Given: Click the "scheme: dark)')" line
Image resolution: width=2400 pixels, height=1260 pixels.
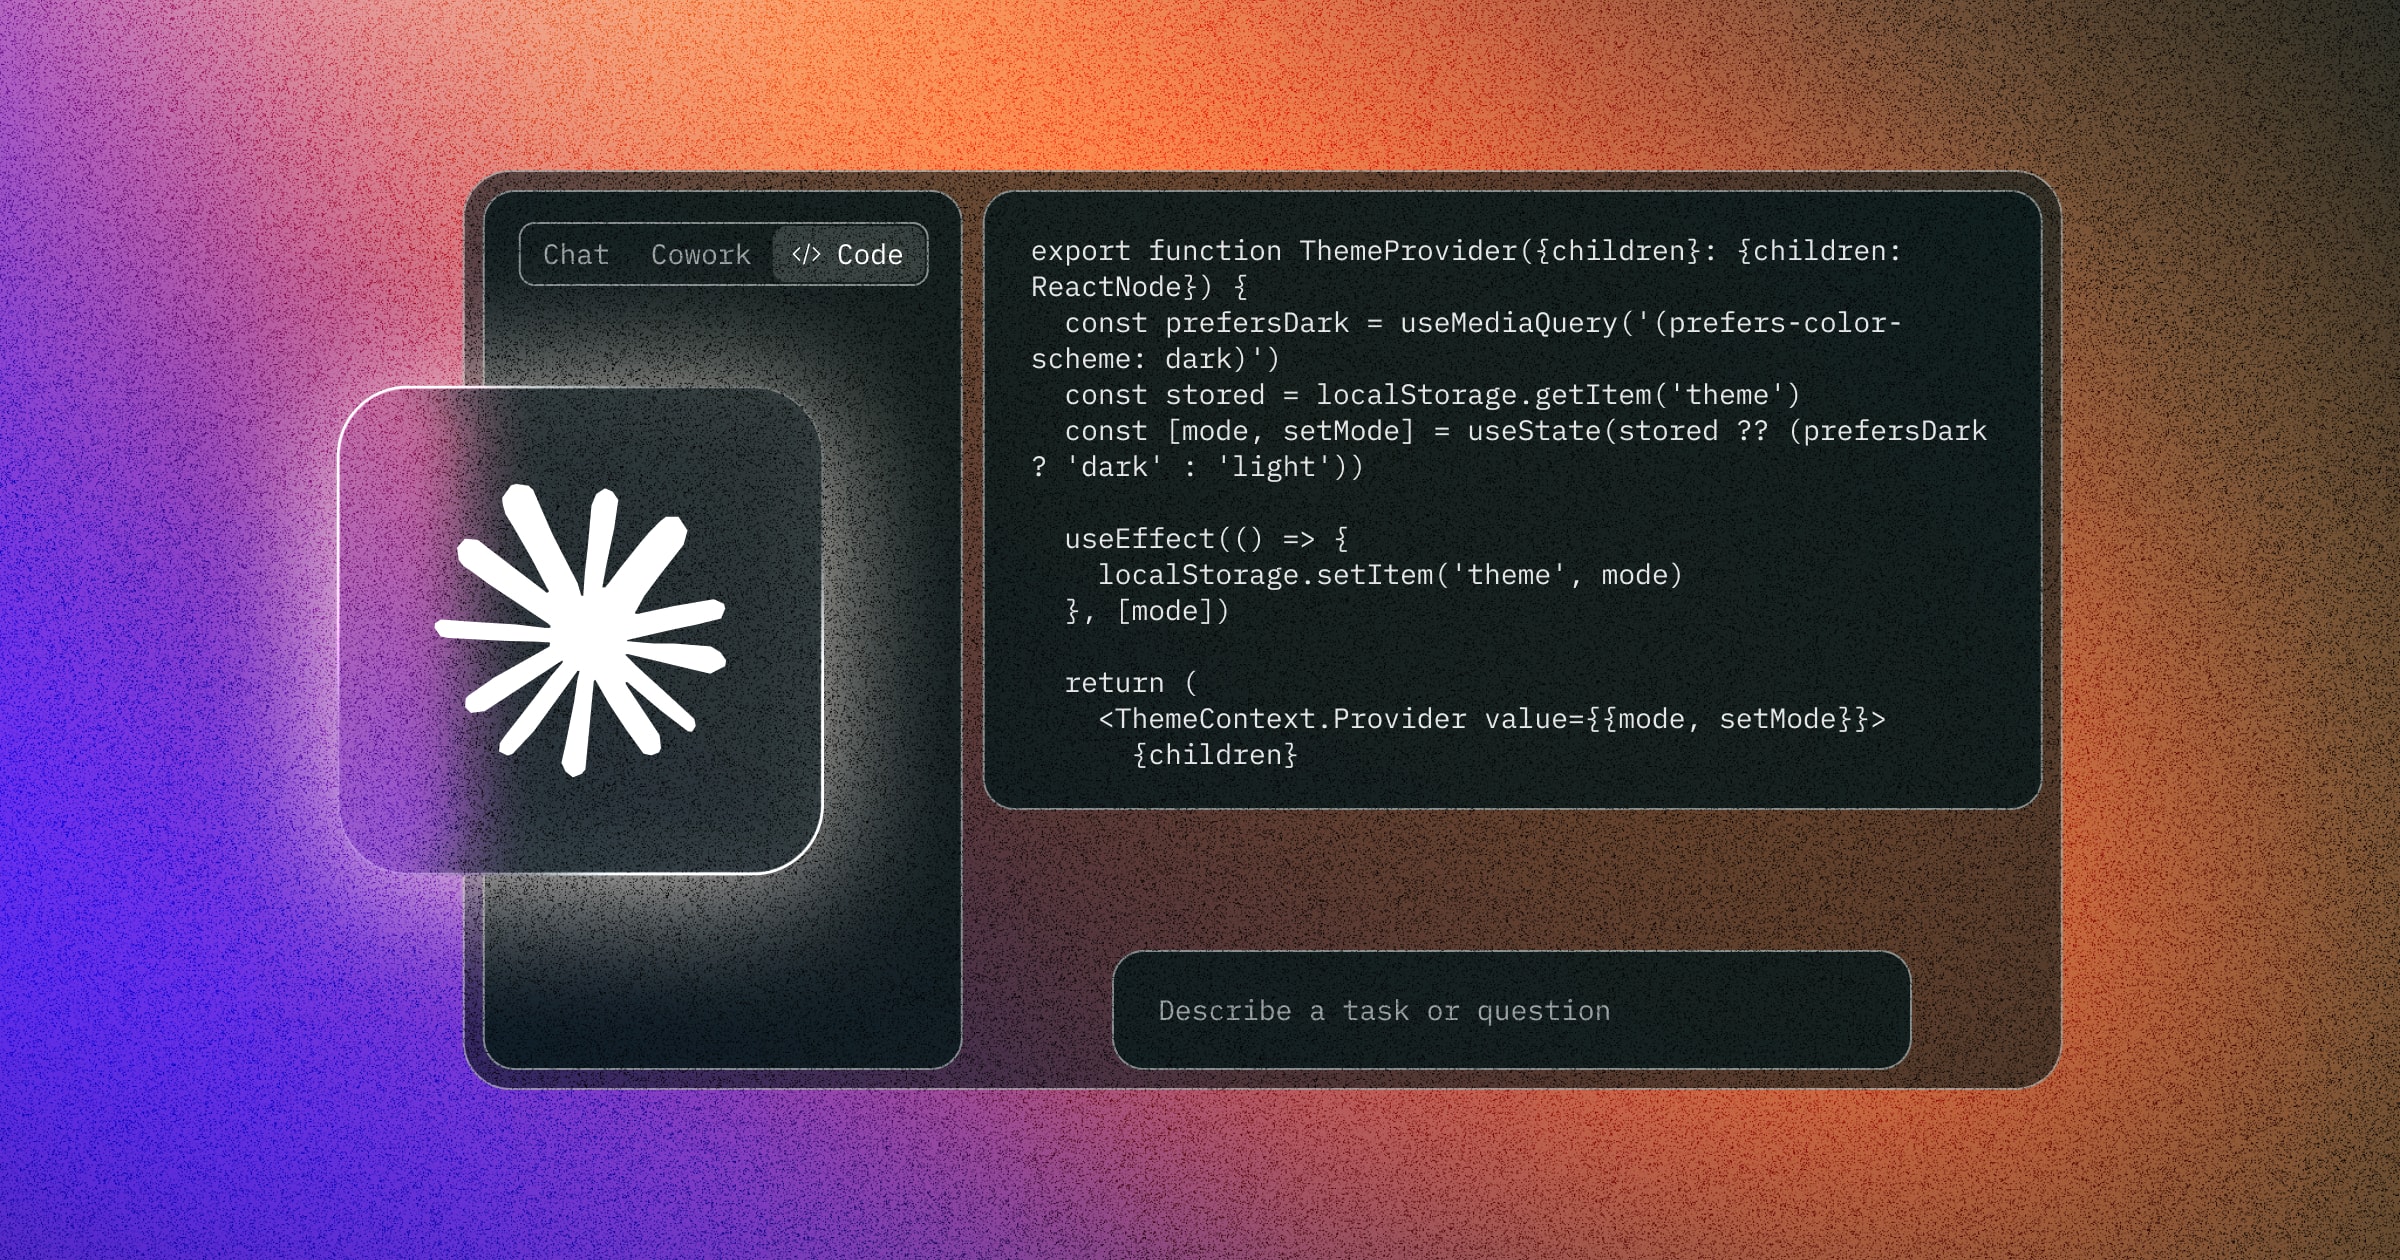Looking at the screenshot, I should (x=1155, y=359).
